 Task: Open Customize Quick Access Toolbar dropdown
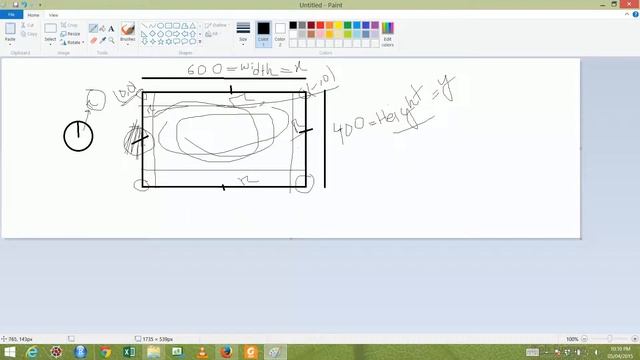point(40,5)
